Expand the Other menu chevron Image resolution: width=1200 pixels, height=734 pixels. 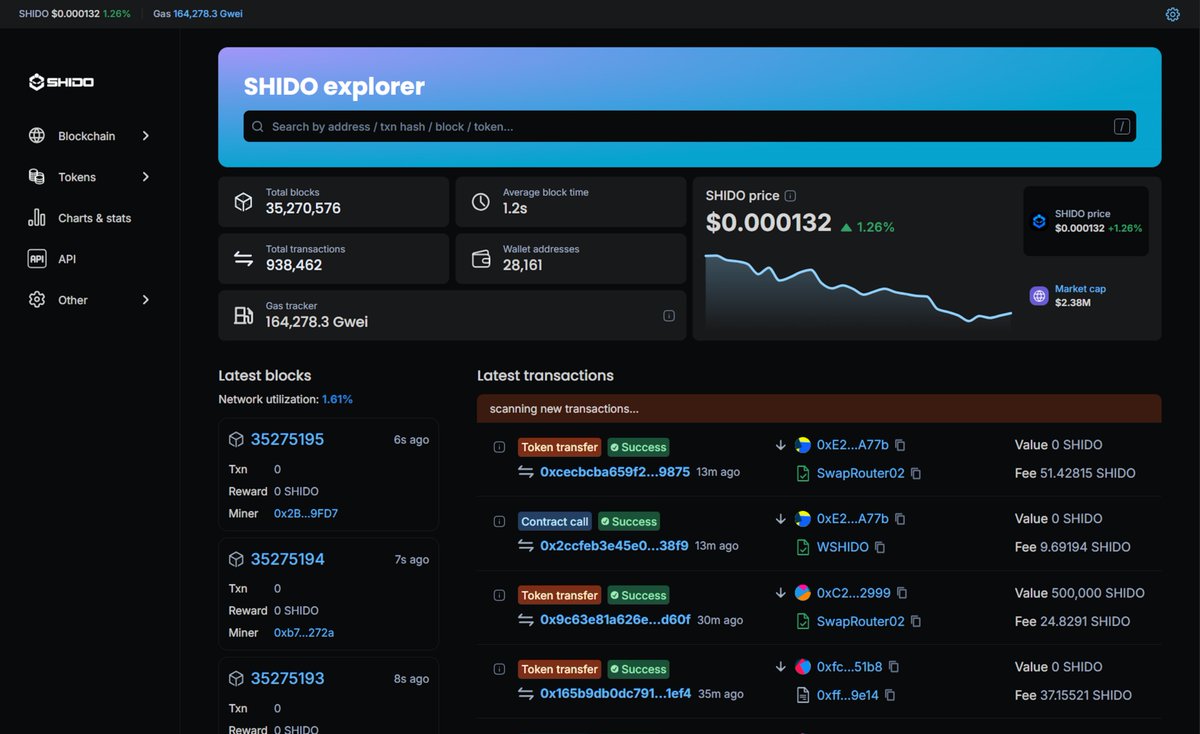point(145,299)
